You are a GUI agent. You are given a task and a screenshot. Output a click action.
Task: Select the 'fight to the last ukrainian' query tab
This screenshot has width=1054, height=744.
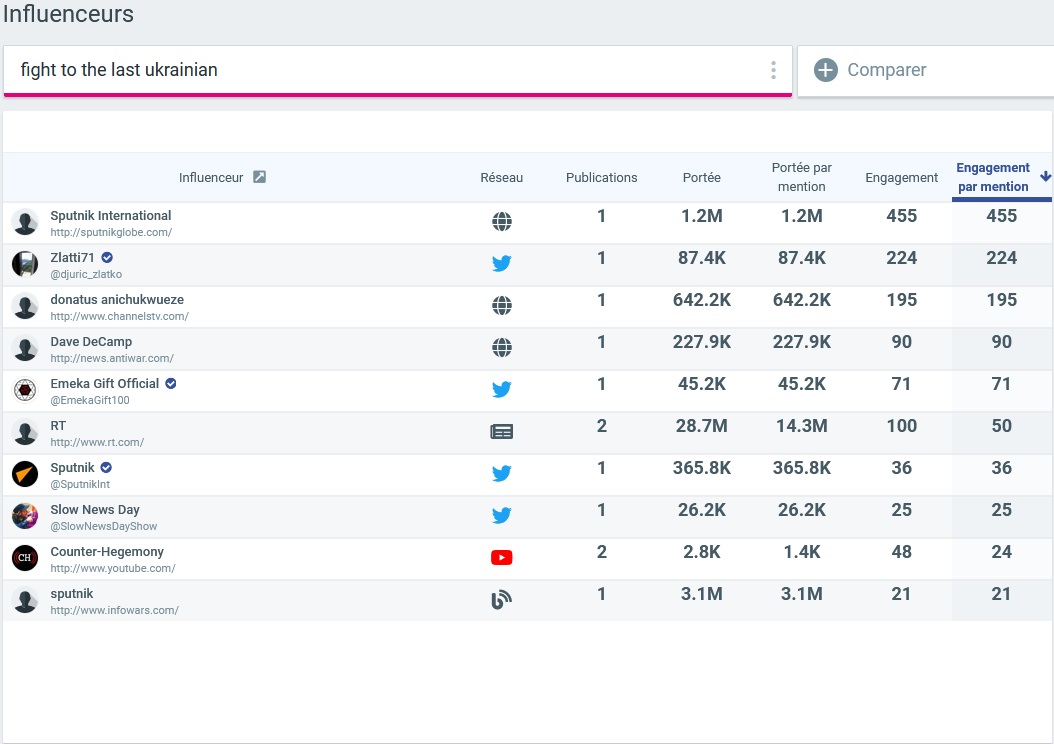click(398, 71)
